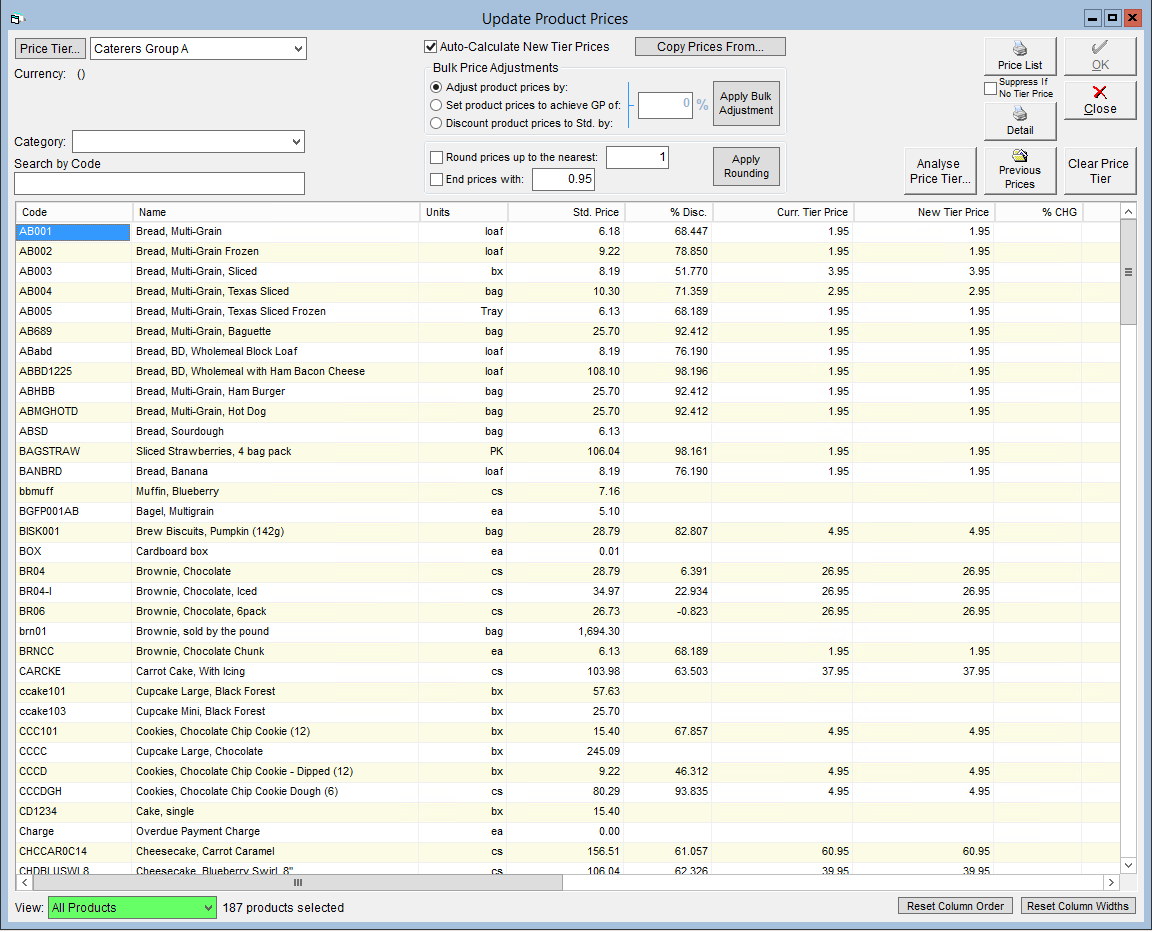
Task: Sort by New Tier Price column header
Action: tap(924, 212)
